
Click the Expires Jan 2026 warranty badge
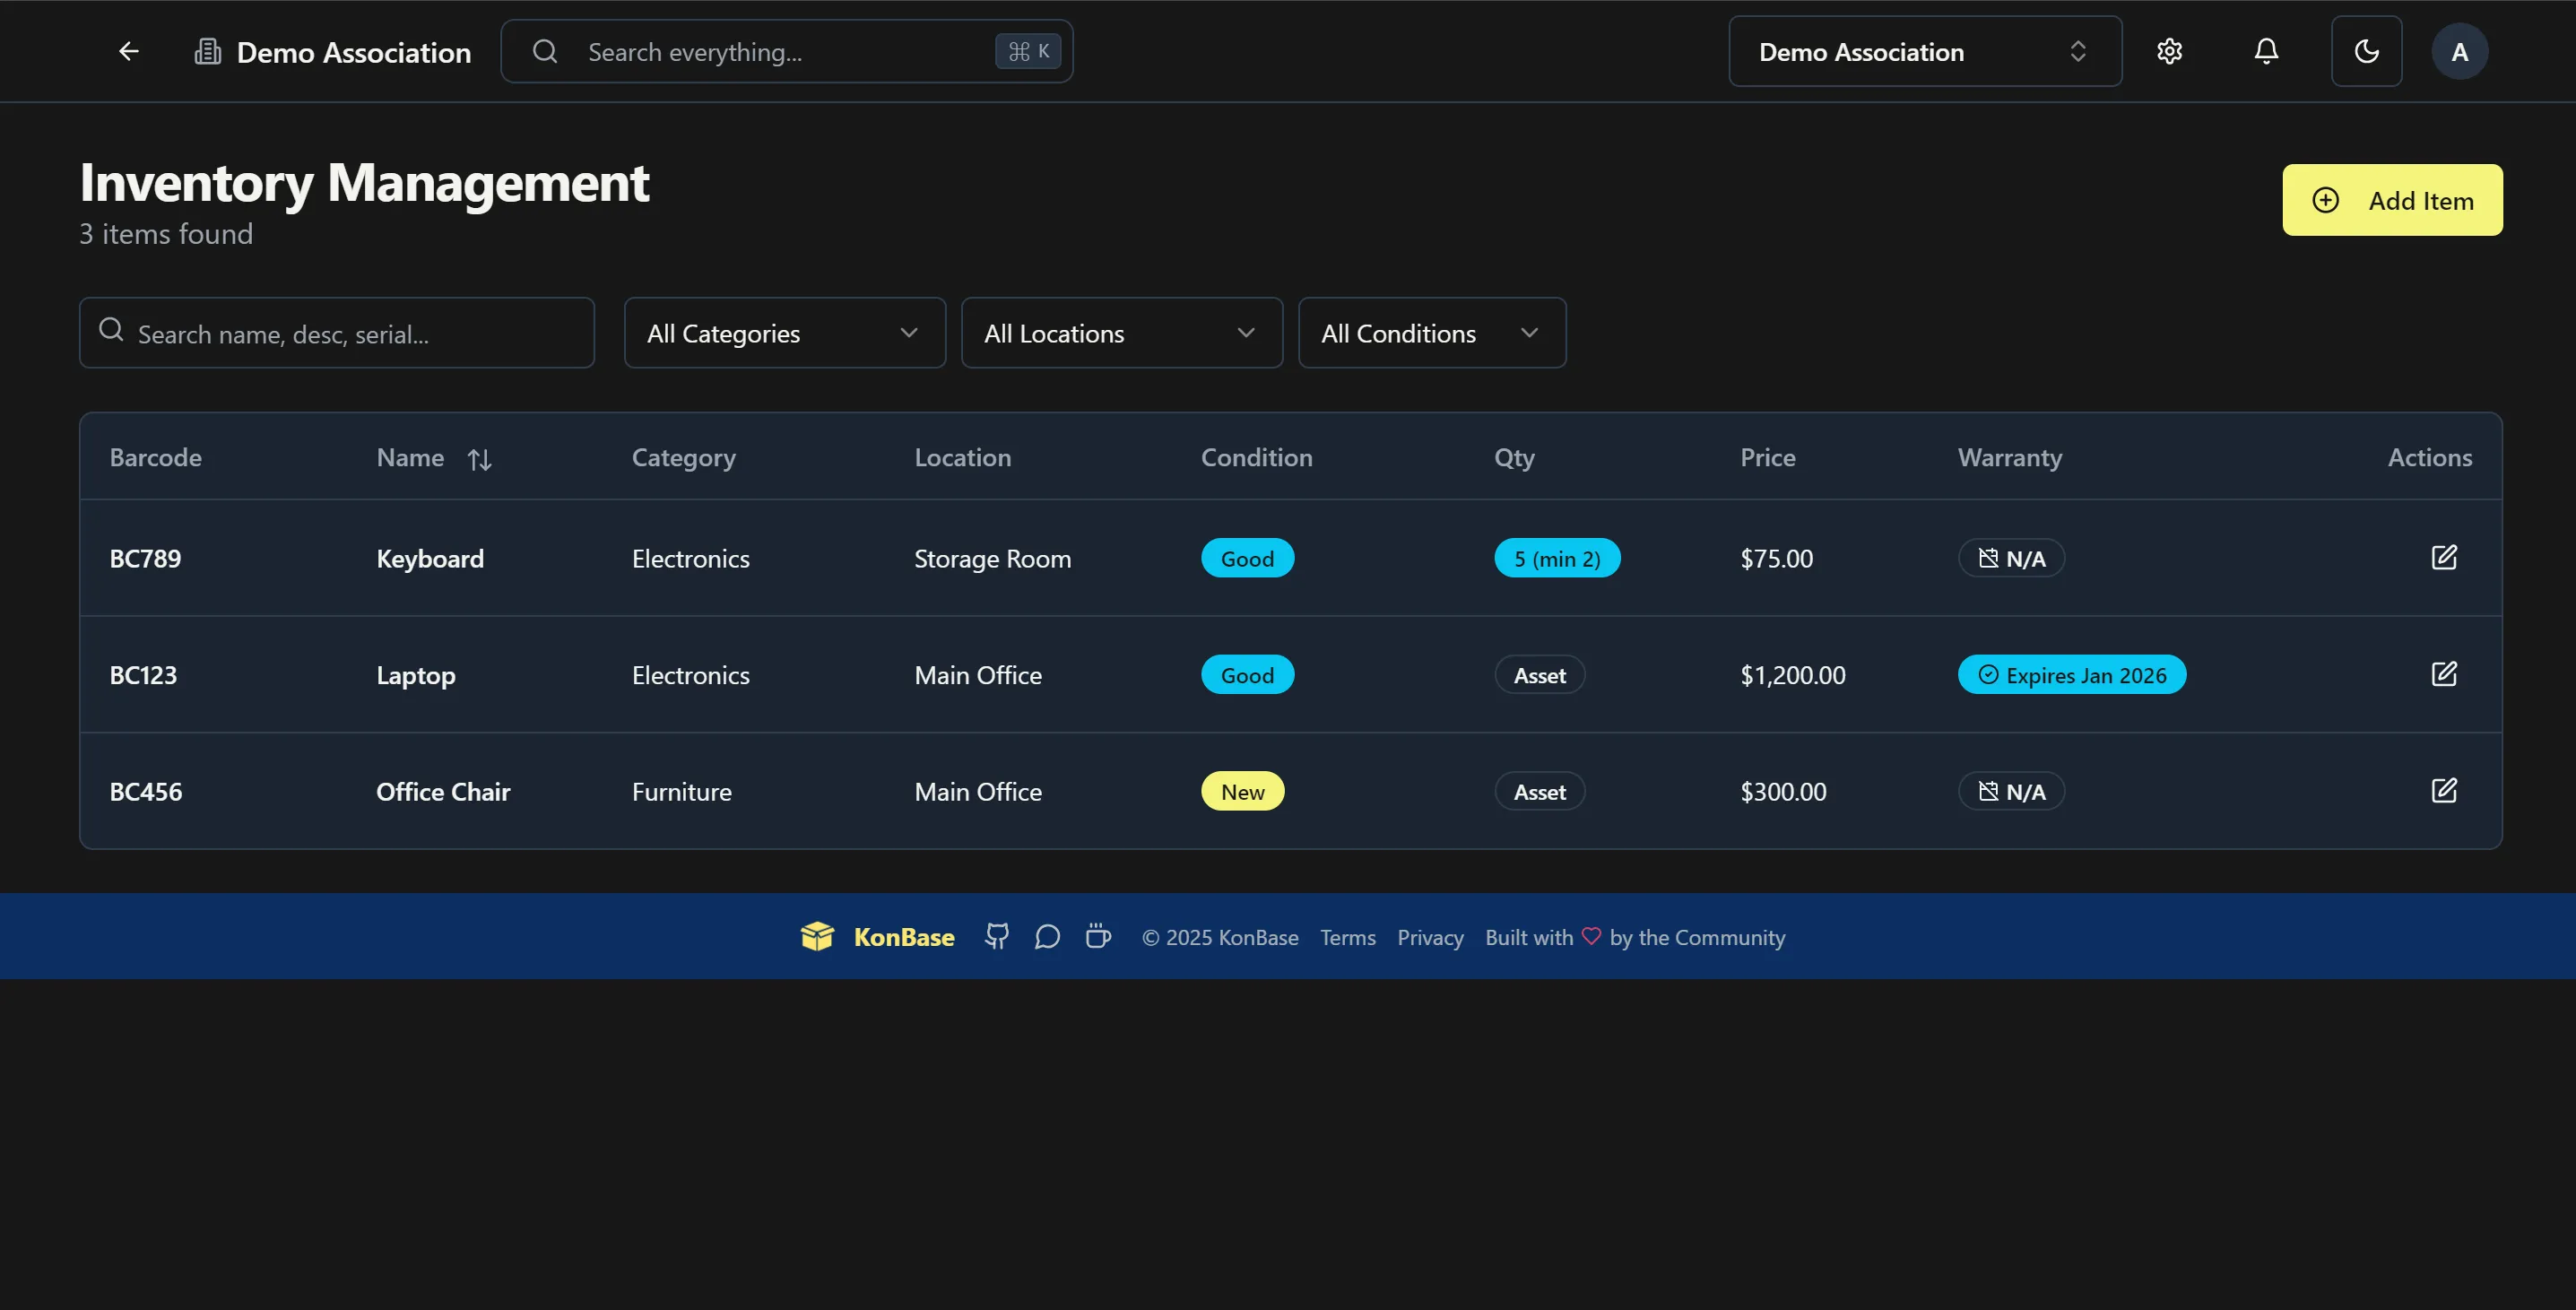click(x=2071, y=674)
